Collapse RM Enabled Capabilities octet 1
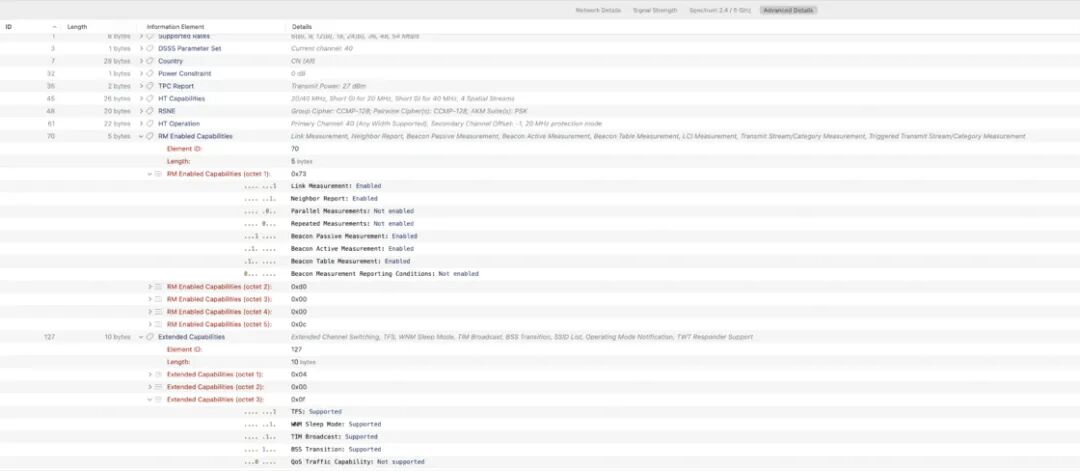This screenshot has height=471, width=1080. coord(149,174)
